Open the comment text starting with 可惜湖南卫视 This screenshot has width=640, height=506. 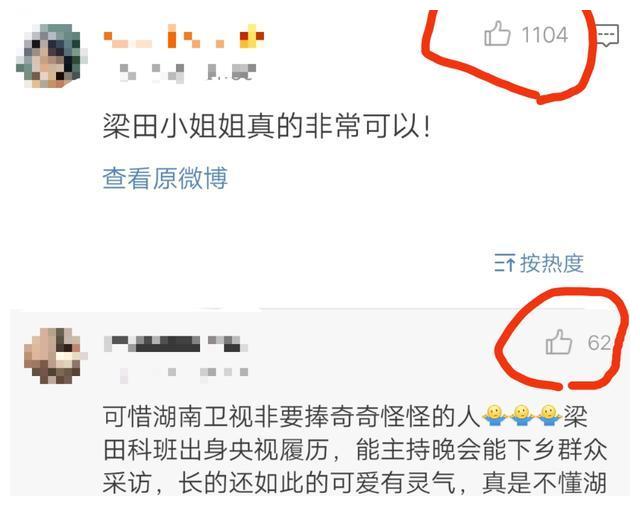[355, 450]
